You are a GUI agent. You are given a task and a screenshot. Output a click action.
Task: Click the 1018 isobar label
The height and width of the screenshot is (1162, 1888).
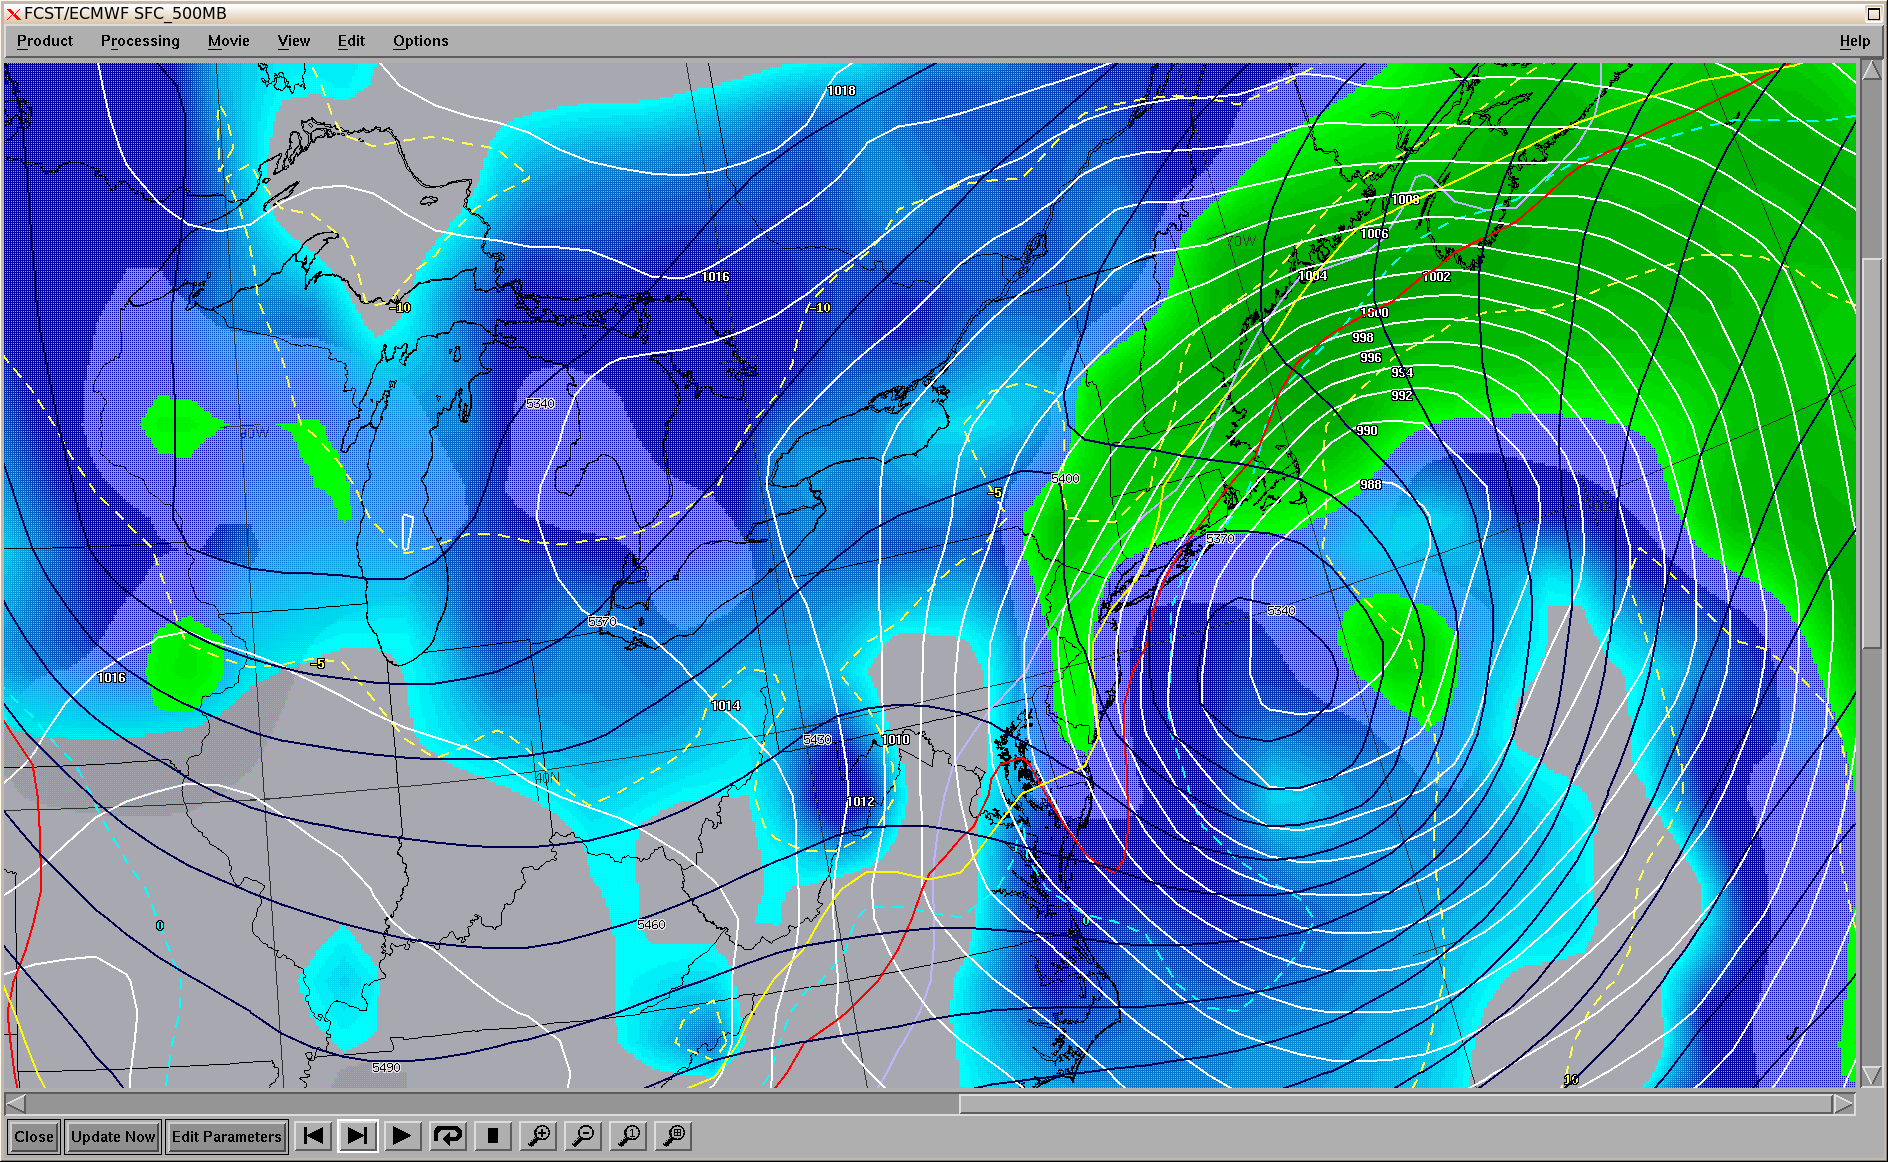pos(841,91)
